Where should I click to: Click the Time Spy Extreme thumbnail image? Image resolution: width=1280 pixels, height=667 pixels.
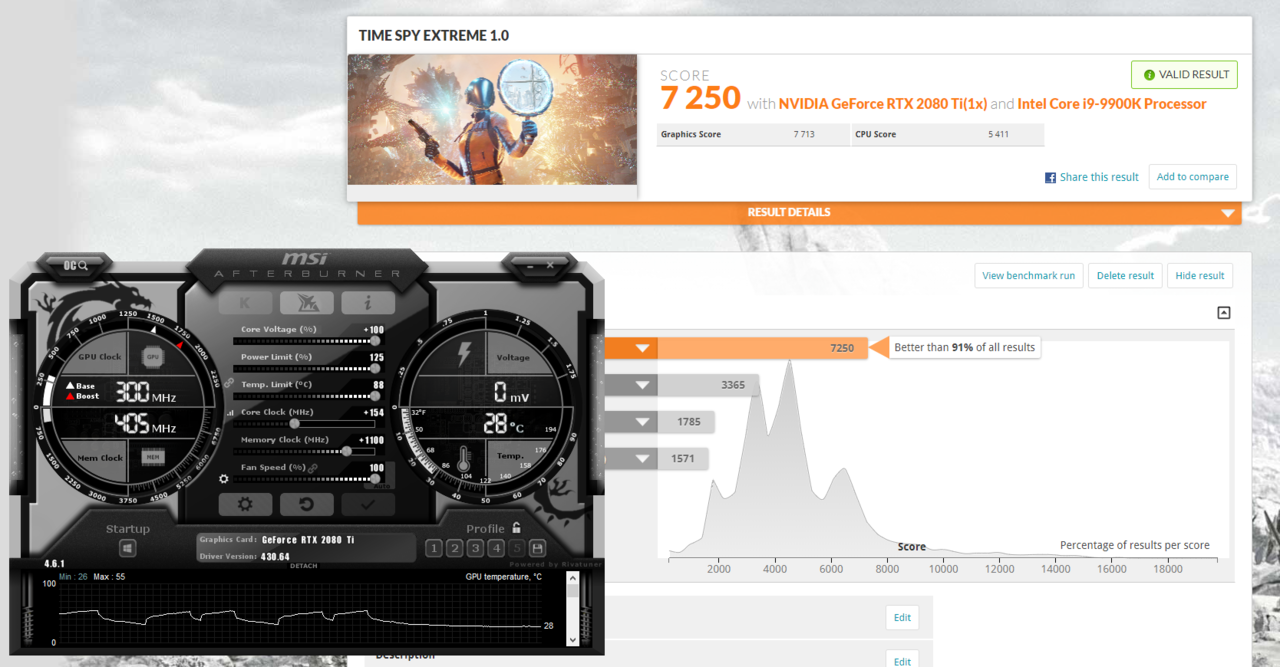pyautogui.click(x=492, y=119)
